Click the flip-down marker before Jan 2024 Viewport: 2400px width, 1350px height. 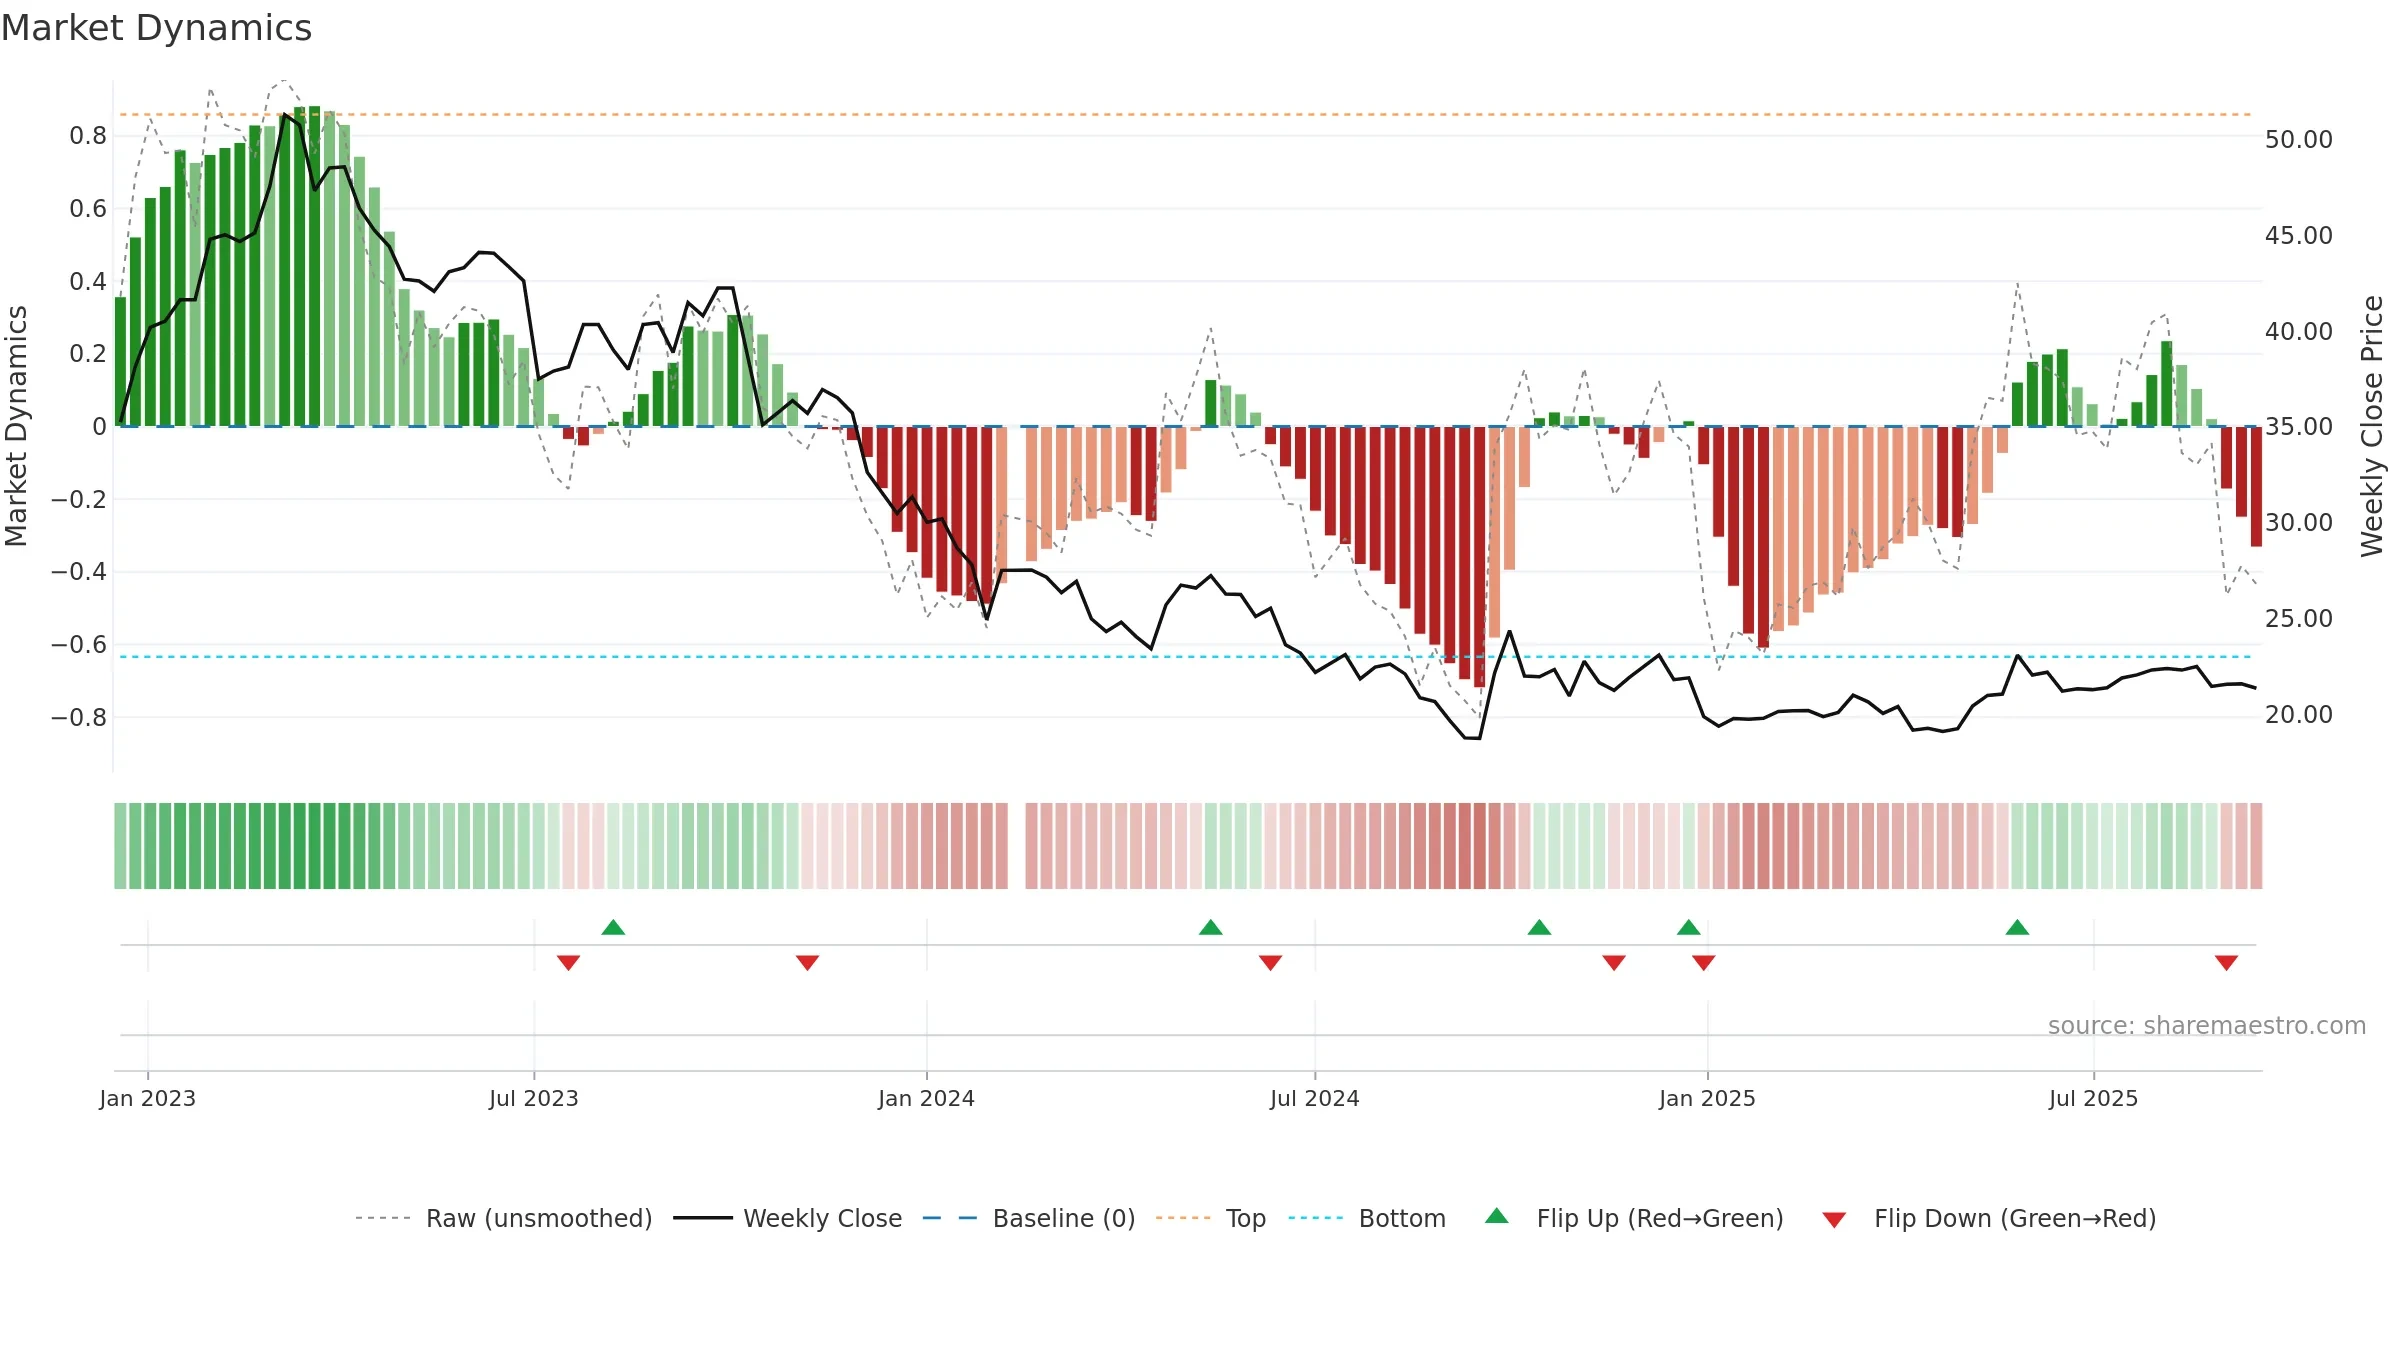coord(808,963)
